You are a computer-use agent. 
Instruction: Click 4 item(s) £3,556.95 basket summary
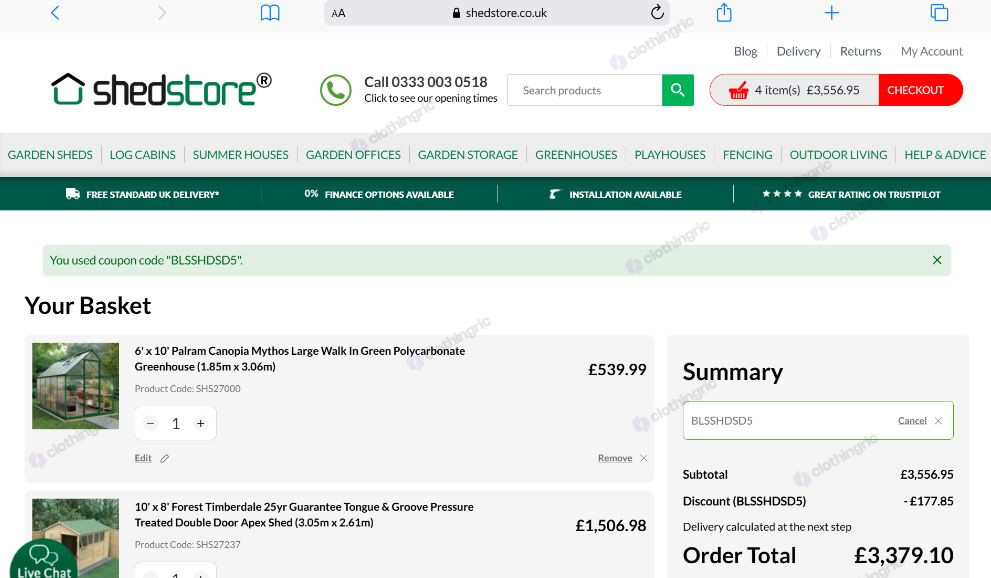[806, 90]
